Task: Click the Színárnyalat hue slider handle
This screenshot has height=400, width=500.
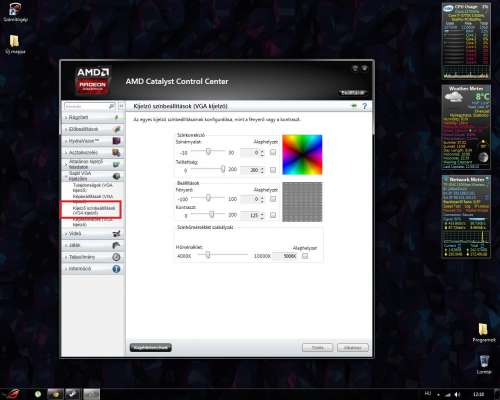Action: (x=208, y=152)
